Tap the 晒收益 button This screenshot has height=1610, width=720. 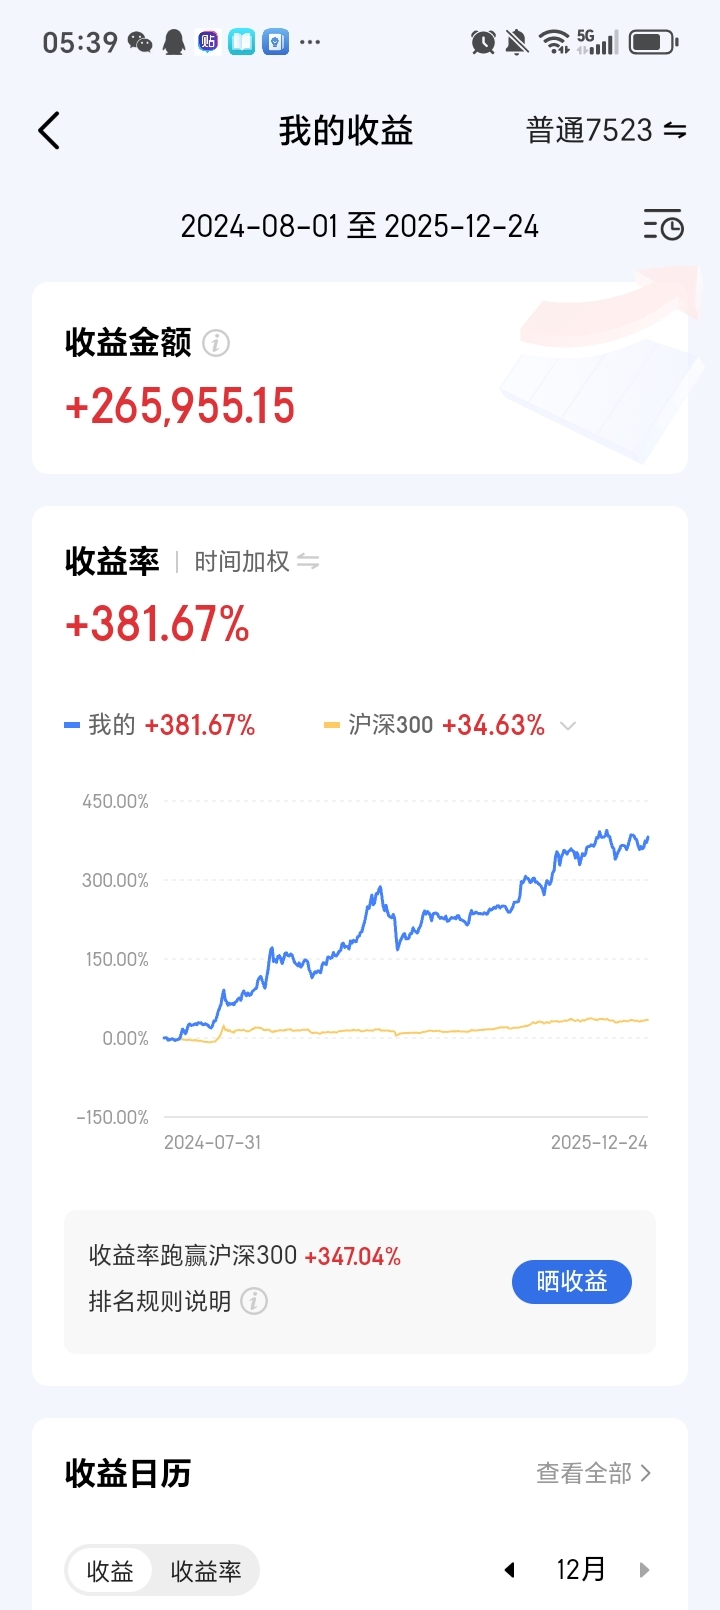click(572, 1282)
